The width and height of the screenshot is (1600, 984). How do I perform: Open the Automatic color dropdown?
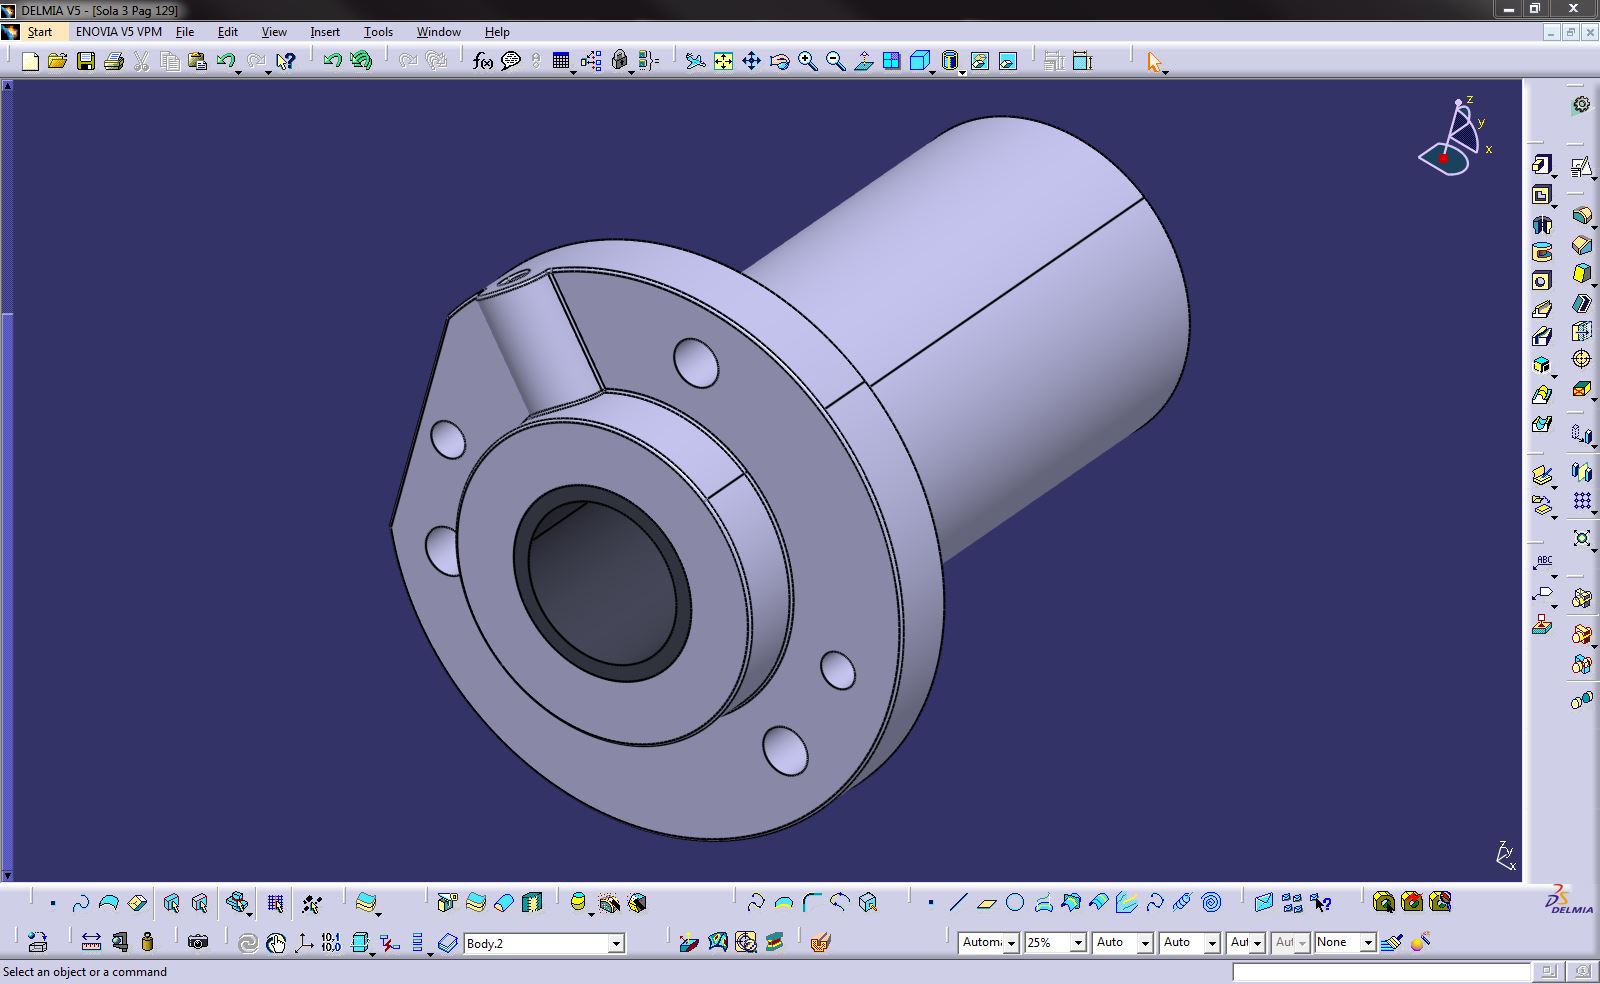[1011, 942]
